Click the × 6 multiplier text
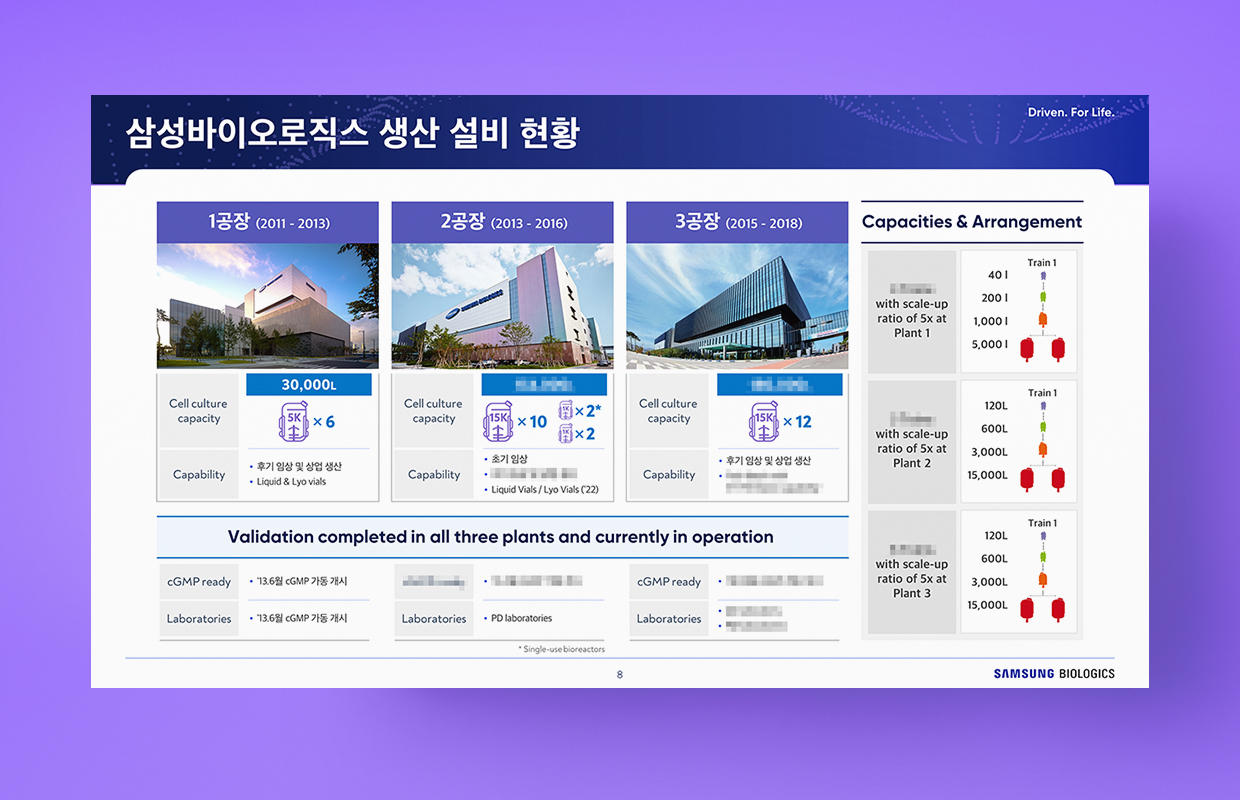 tap(324, 422)
